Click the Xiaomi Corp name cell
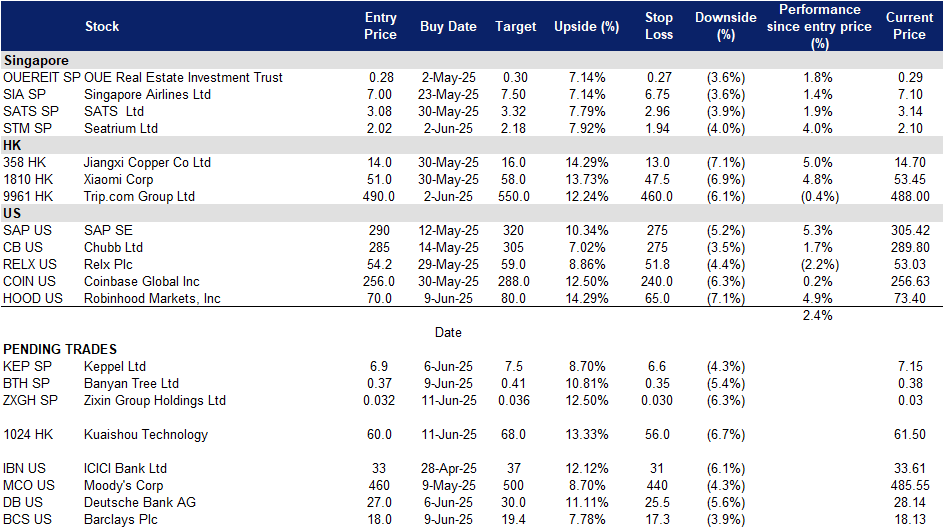The width and height of the screenshot is (943, 528). point(118,179)
